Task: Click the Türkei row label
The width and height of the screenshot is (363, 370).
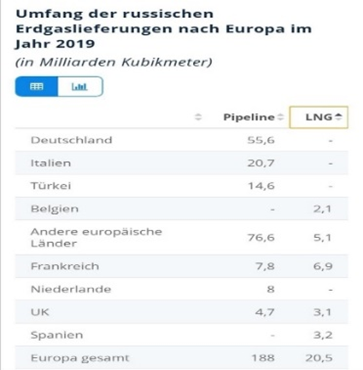Action: 51,186
